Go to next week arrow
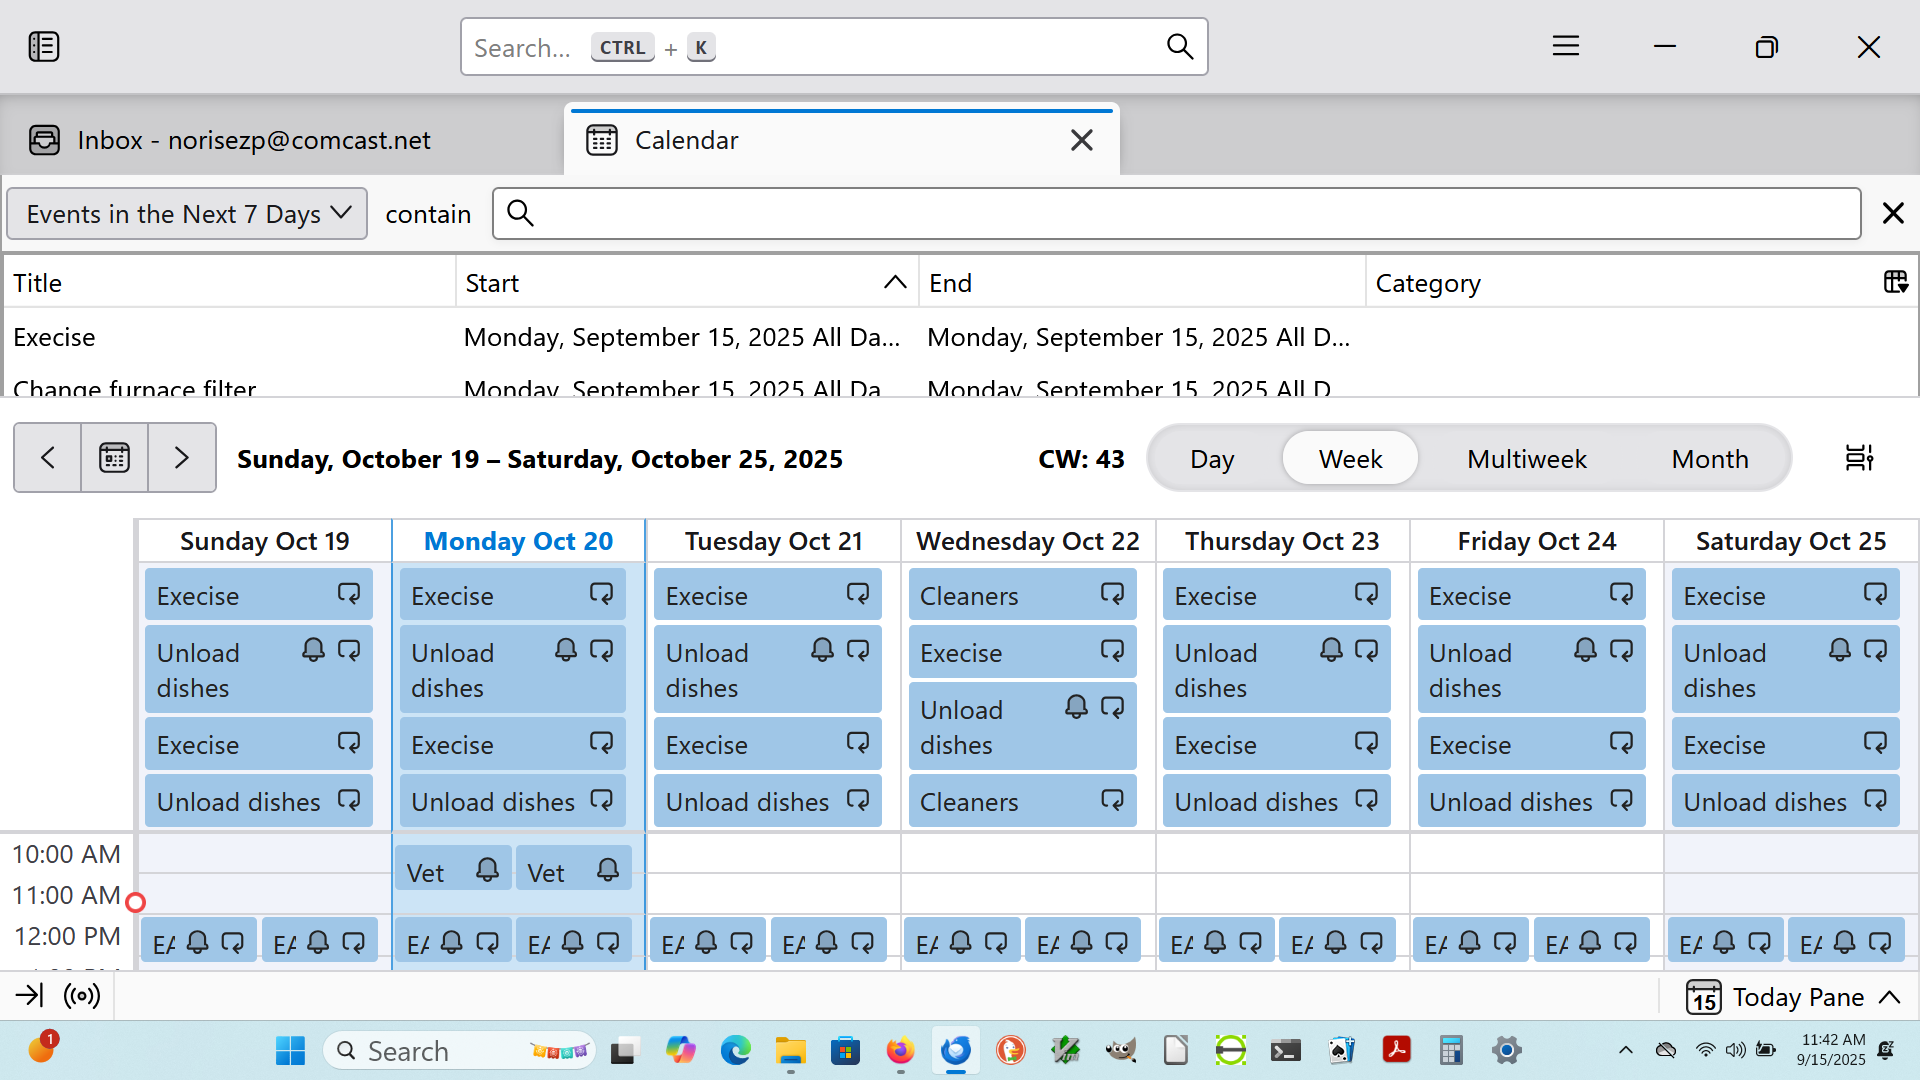Image resolution: width=1920 pixels, height=1080 pixels. click(x=182, y=458)
